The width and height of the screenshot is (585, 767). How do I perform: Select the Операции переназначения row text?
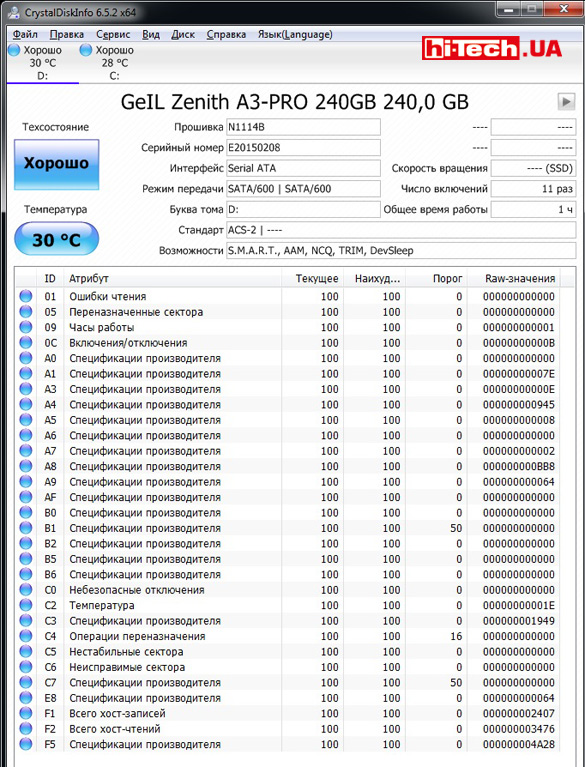pos(137,636)
